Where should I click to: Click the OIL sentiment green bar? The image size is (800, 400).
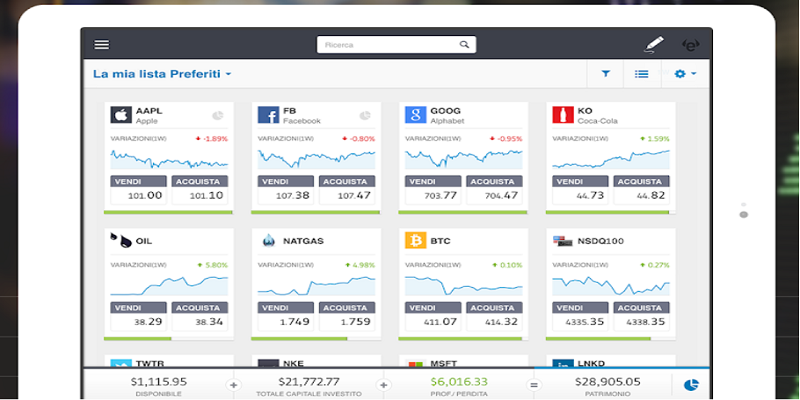[x=138, y=339]
